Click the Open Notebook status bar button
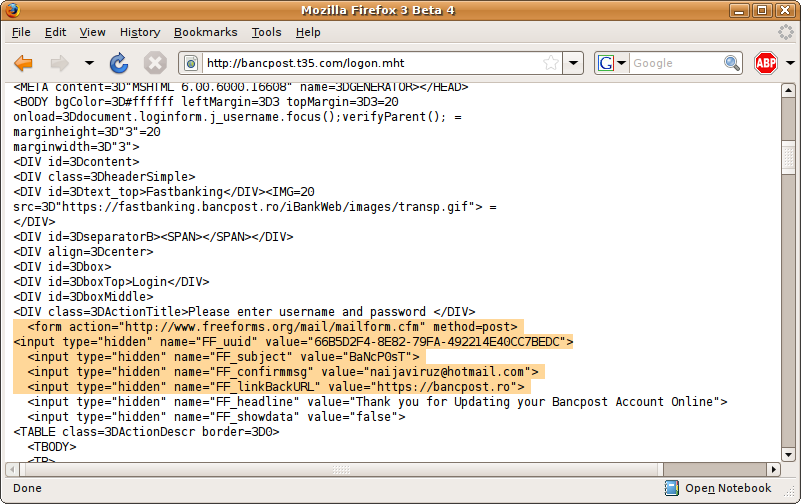The width and height of the screenshot is (801, 504). tap(718, 488)
